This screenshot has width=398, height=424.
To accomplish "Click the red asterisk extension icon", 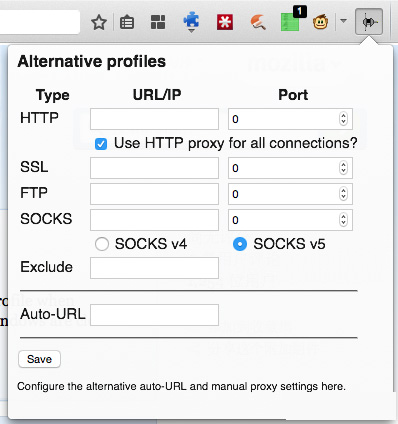I will tap(225, 22).
